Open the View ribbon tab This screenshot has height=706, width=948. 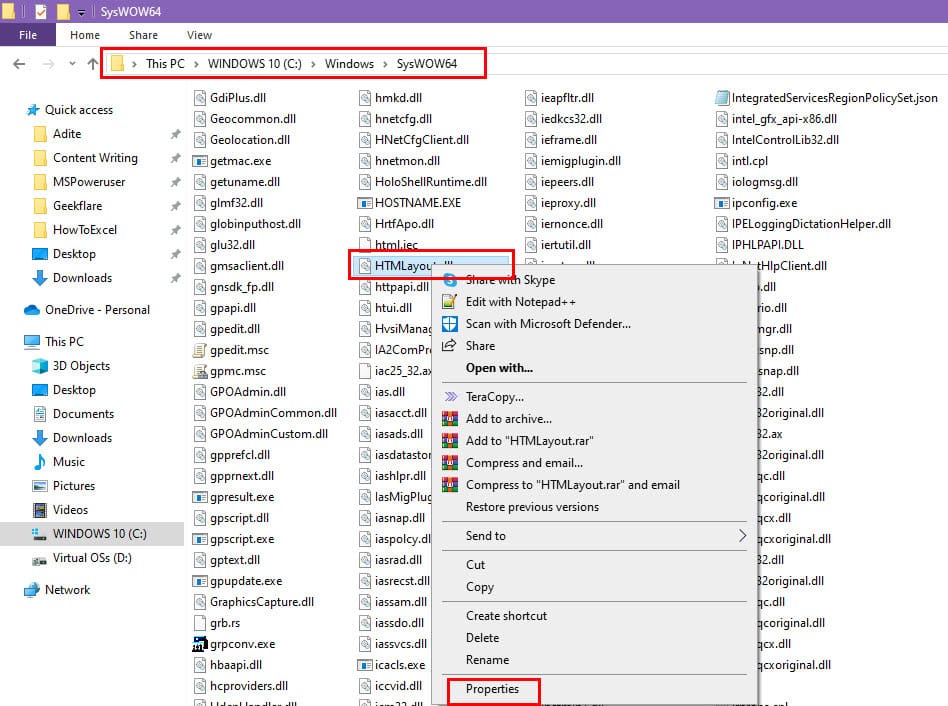[199, 35]
